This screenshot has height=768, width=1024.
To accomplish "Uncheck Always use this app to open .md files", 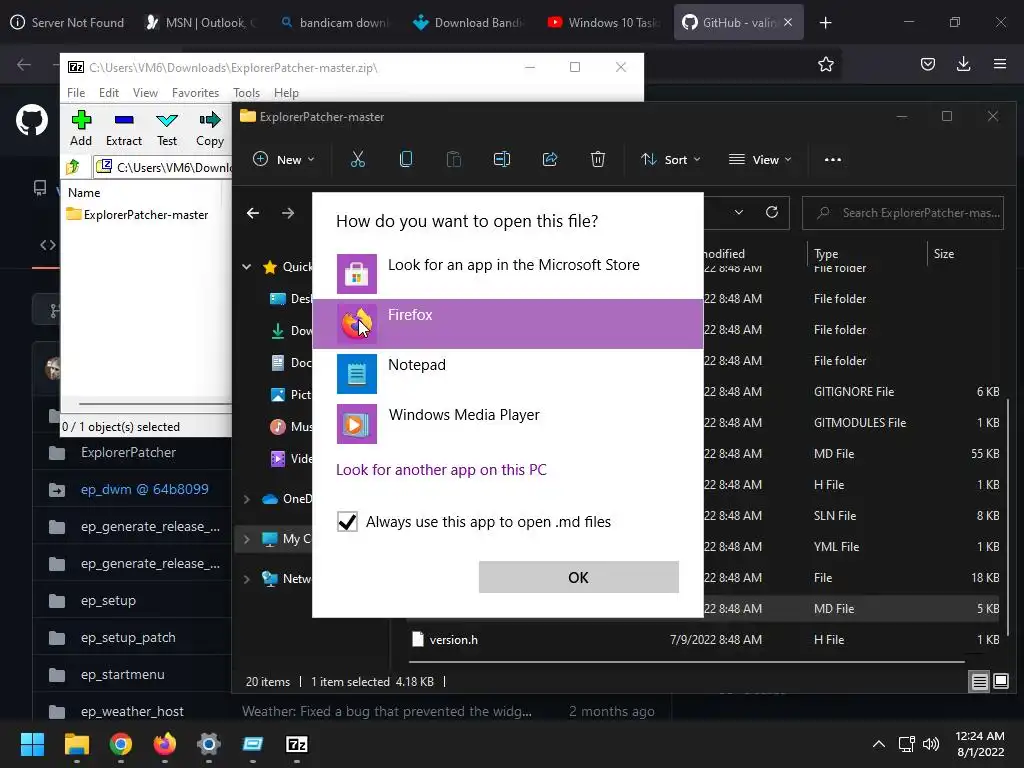I will coord(347,522).
